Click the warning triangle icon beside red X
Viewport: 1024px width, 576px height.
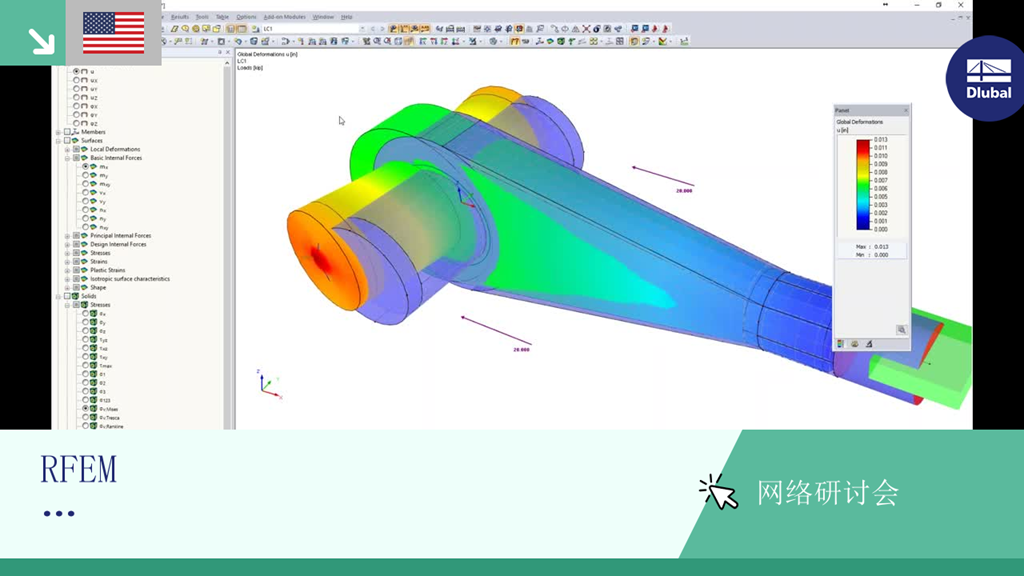[575, 29]
